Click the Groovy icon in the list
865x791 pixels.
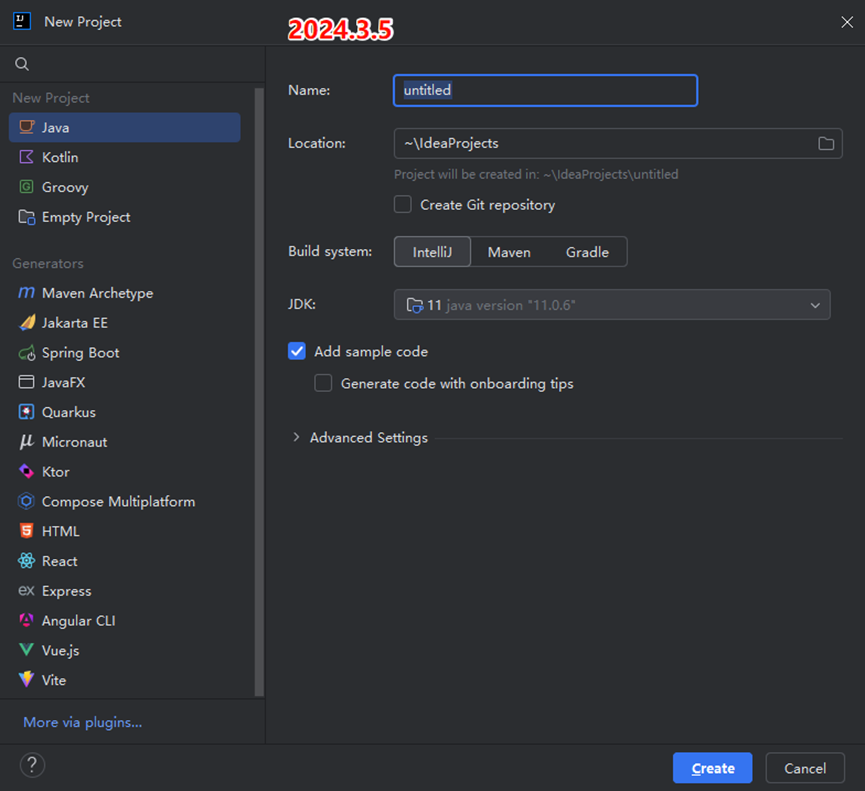[26, 187]
